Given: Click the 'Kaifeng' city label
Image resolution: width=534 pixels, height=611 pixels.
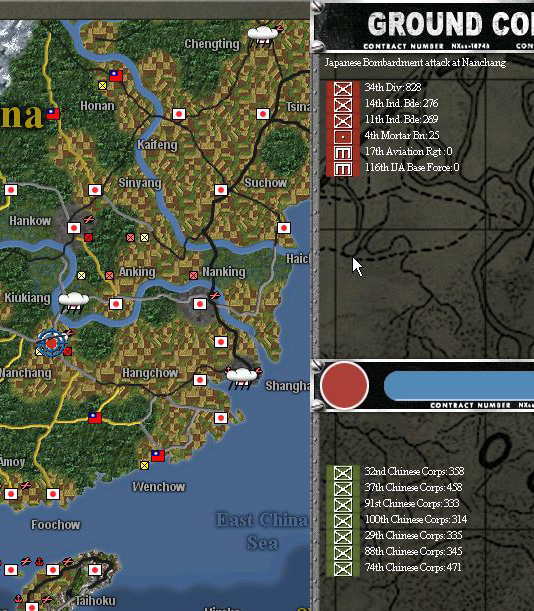Looking at the screenshot, I should 157,145.
